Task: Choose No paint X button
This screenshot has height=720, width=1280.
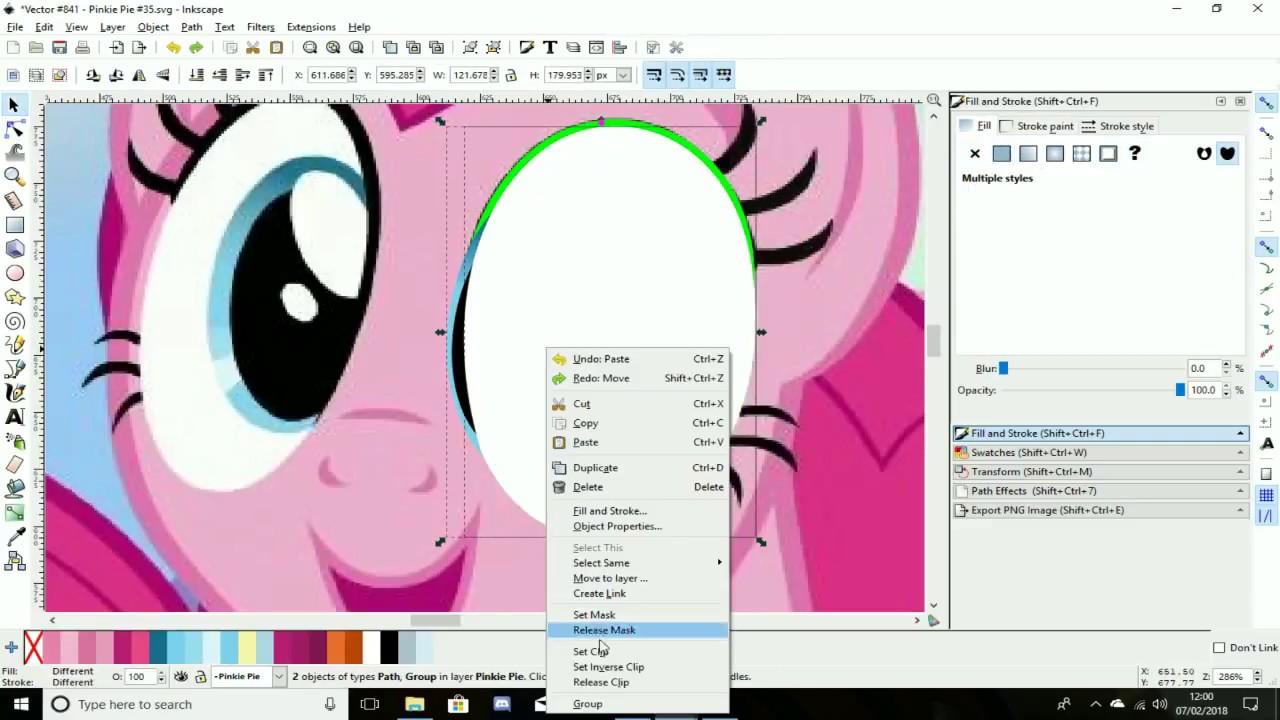Action: tap(975, 153)
